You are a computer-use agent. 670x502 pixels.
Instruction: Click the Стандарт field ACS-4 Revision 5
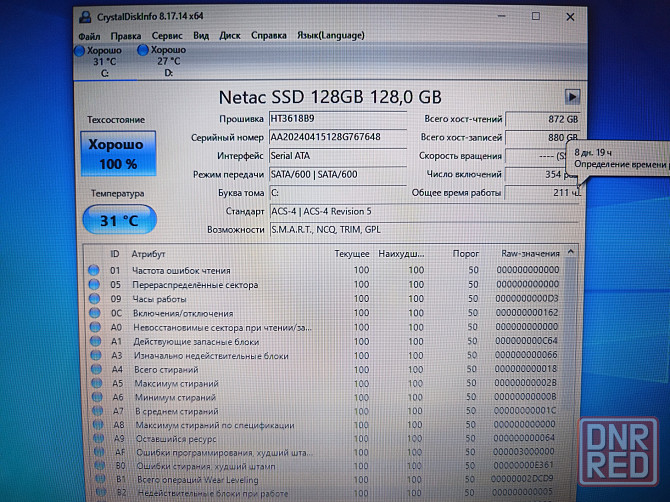pyautogui.click(x=424, y=211)
